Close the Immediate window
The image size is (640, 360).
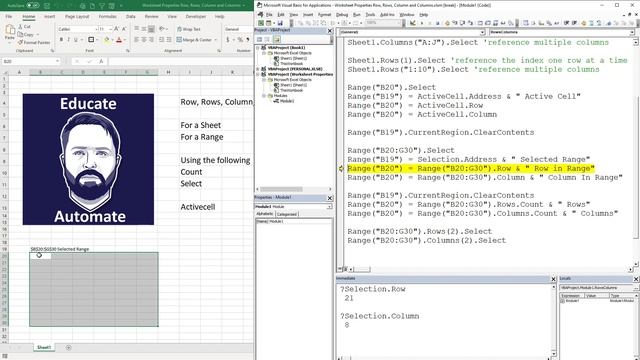(553, 279)
